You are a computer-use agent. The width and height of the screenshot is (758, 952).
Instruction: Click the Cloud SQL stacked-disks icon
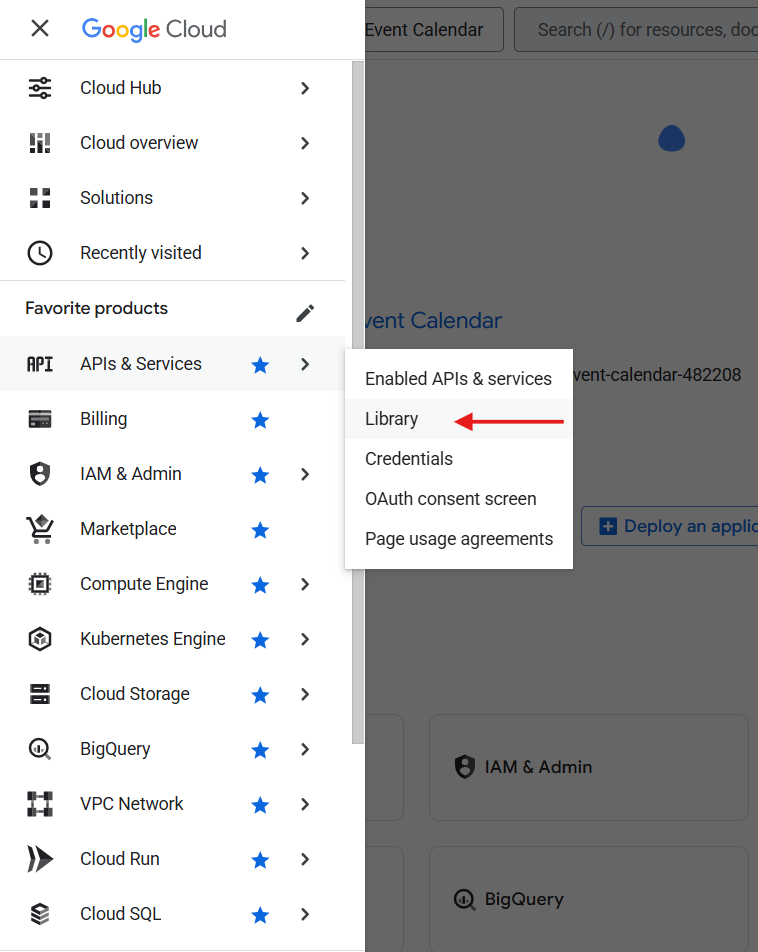(40, 913)
